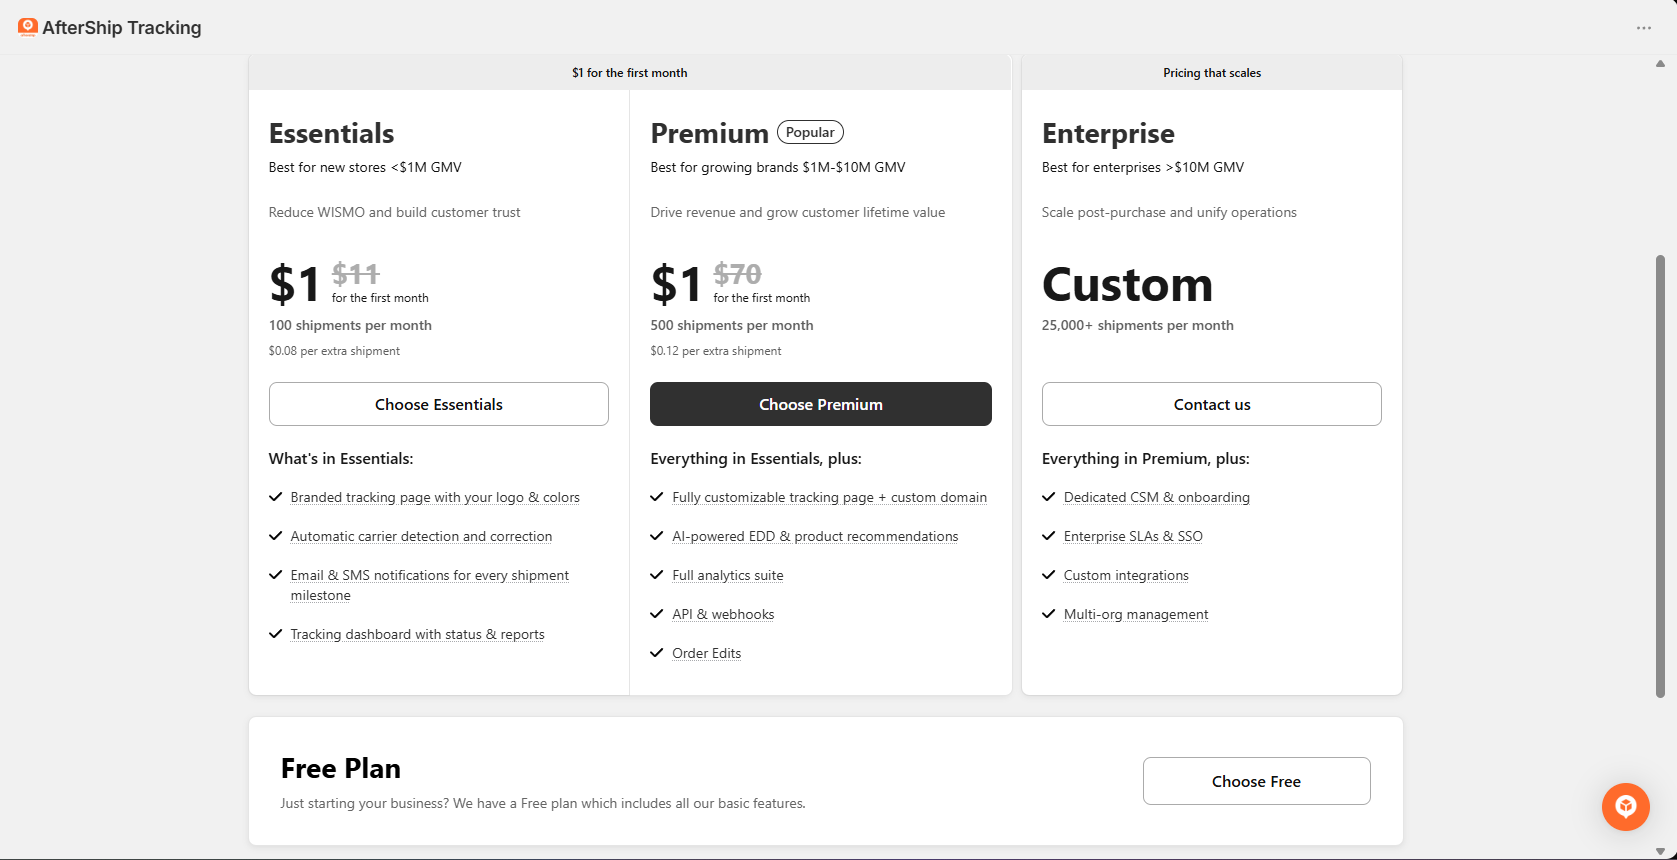Screen dimensions: 1677x860
Task: Click the AfterShip Tracking logo icon
Action: click(28, 27)
